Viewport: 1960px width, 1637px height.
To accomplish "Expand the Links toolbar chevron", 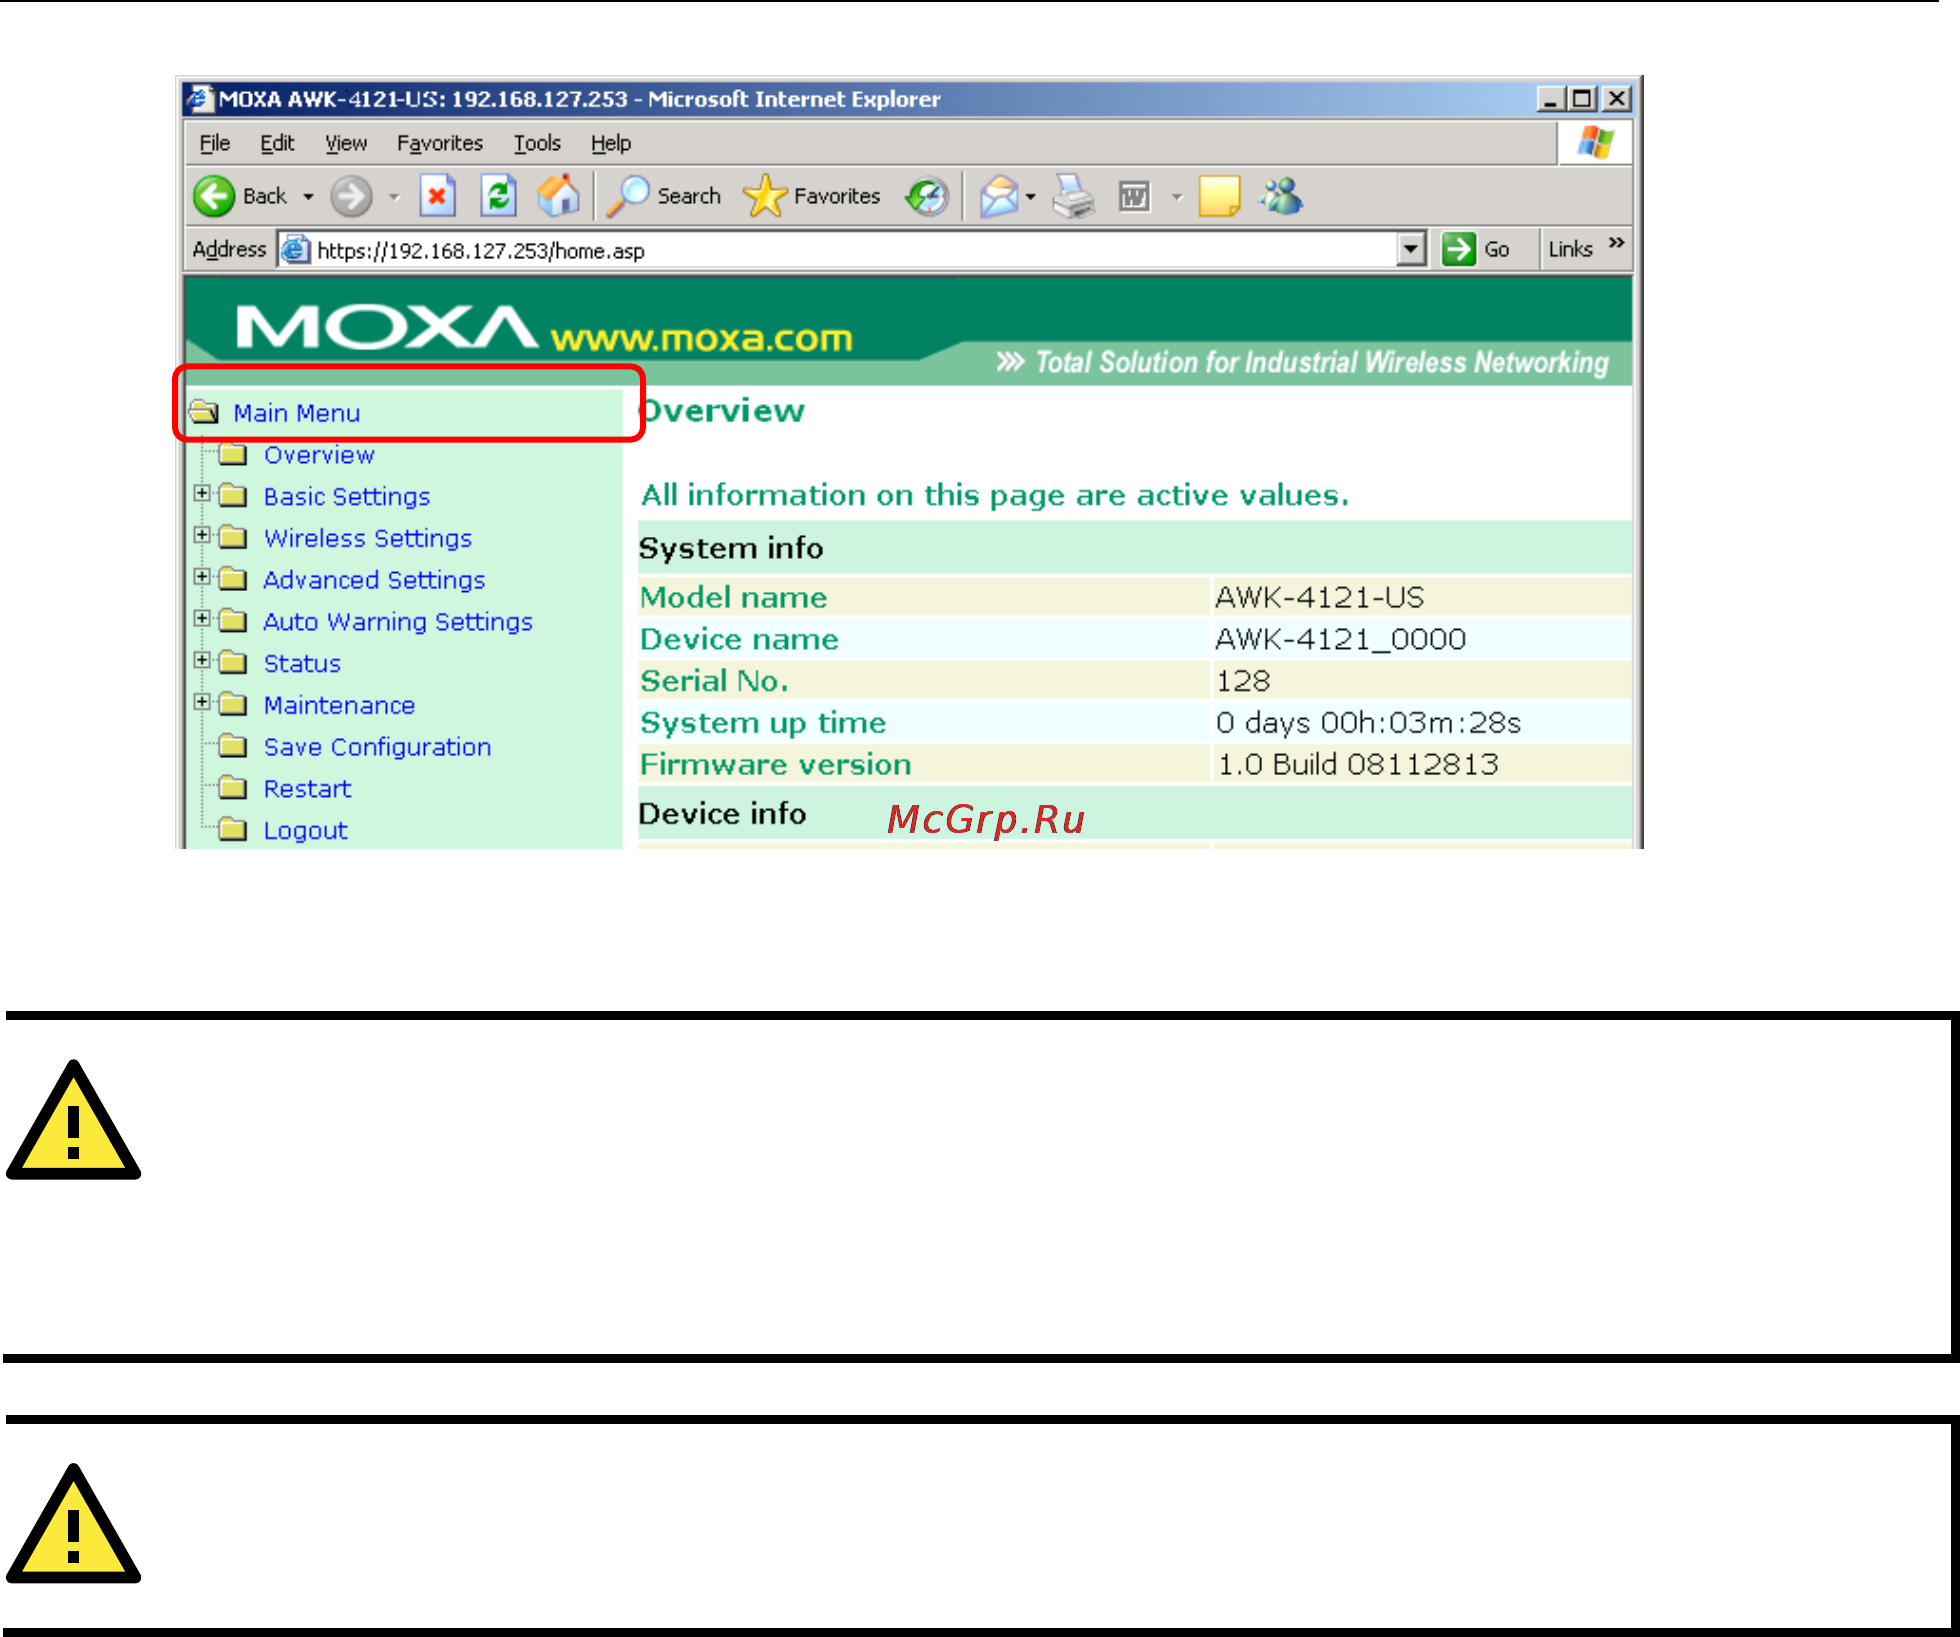I will pyautogui.click(x=1617, y=243).
